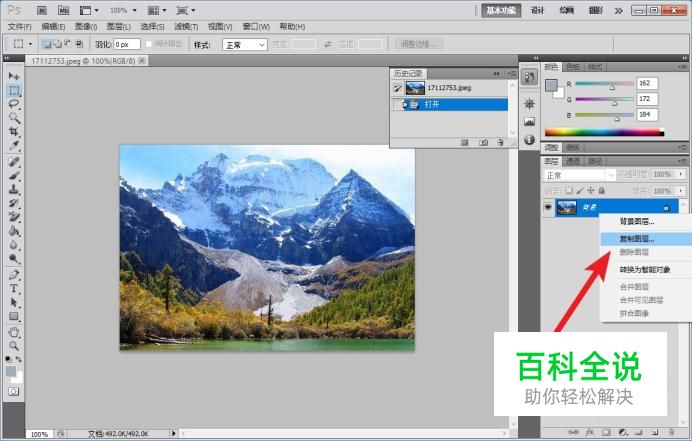This screenshot has height=441, width=692.
Task: Toggle lock image pixels in Layers panel
Action: pyautogui.click(x=580, y=191)
